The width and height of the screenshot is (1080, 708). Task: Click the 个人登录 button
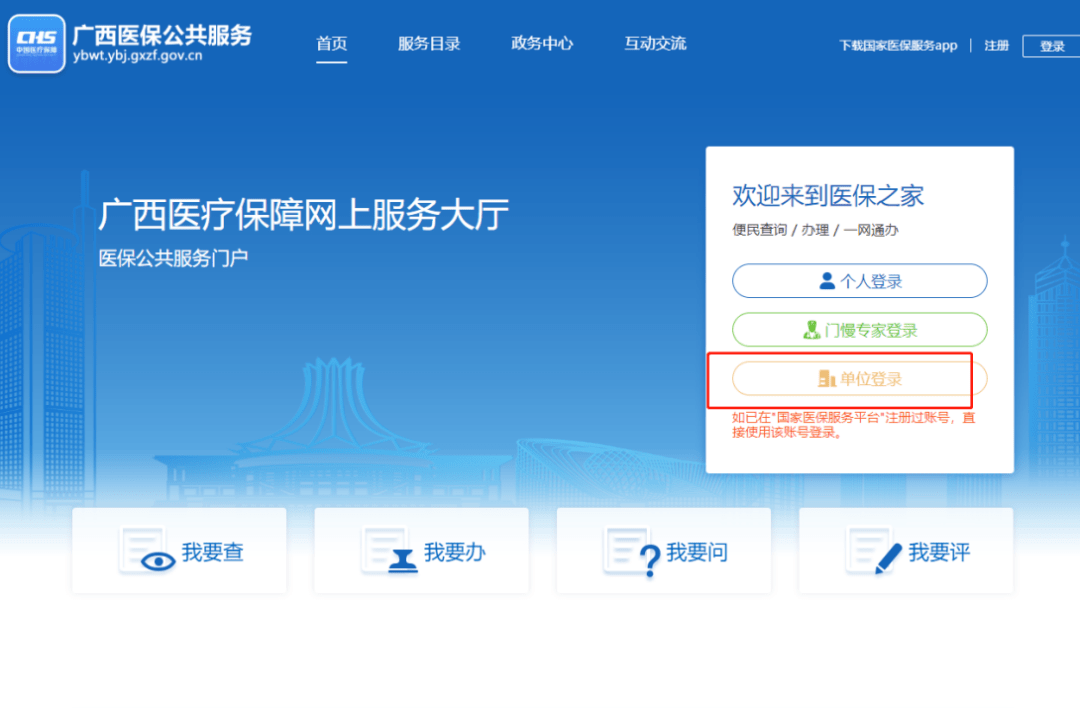coord(860,281)
